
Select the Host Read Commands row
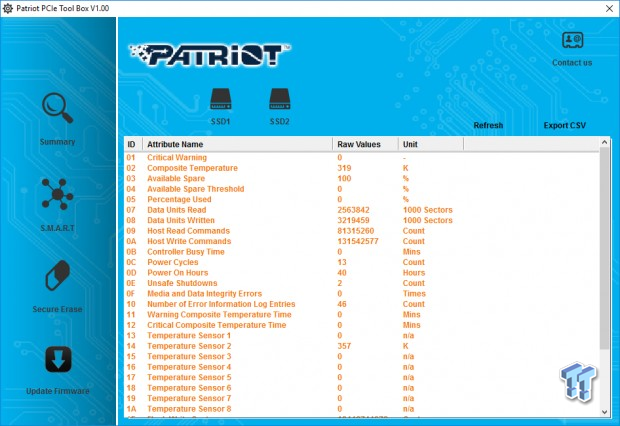coord(362,231)
